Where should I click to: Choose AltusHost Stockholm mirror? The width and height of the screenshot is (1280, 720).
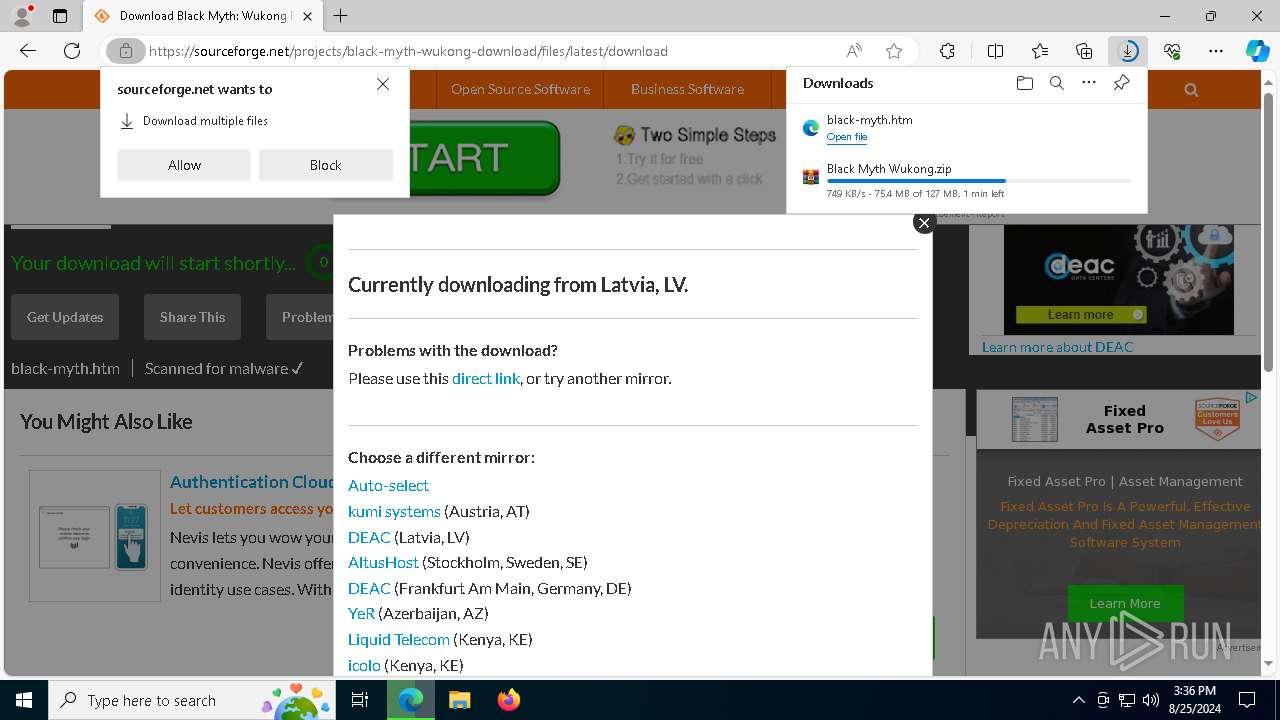pos(383,562)
